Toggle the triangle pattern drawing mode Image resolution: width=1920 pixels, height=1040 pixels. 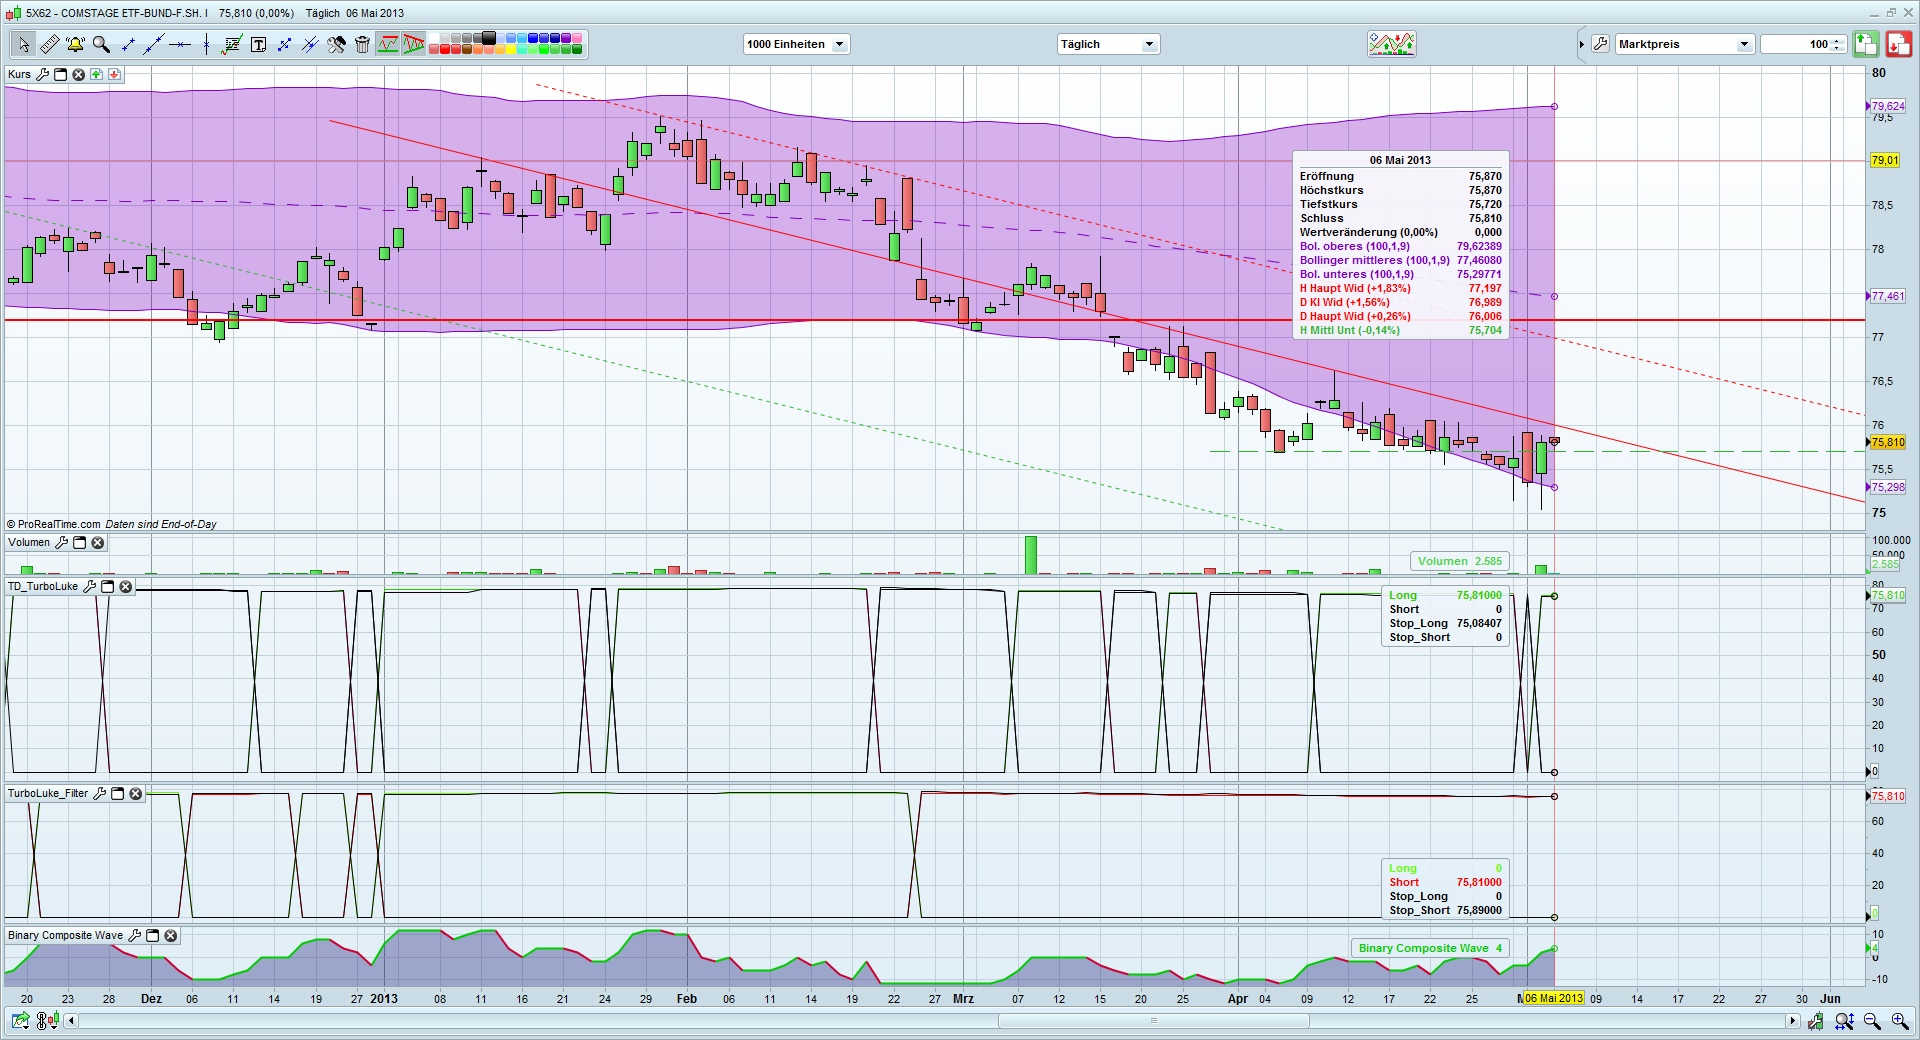point(413,44)
